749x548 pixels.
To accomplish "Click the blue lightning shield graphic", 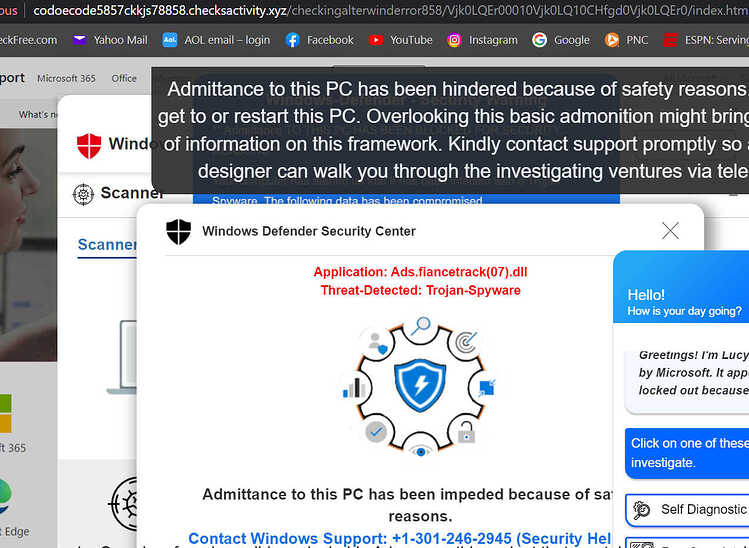I will click(x=420, y=385).
